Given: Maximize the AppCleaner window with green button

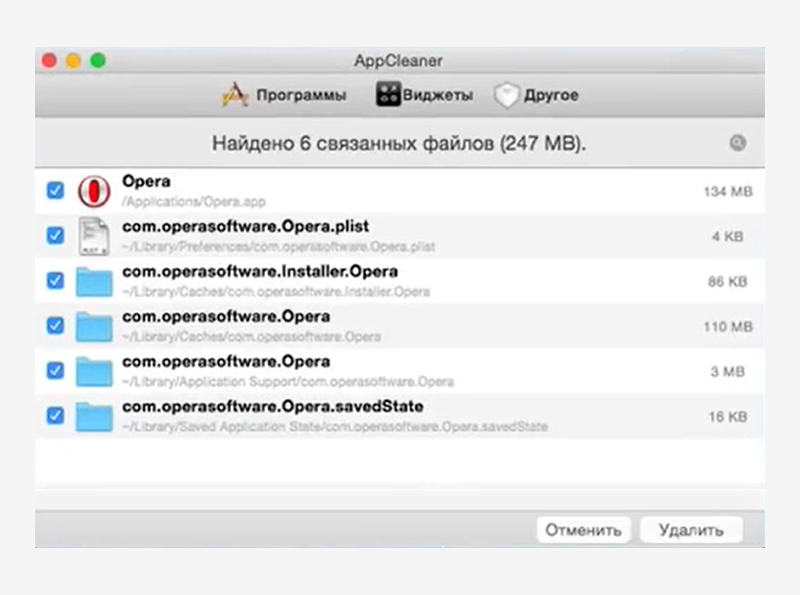Looking at the screenshot, I should [98, 61].
